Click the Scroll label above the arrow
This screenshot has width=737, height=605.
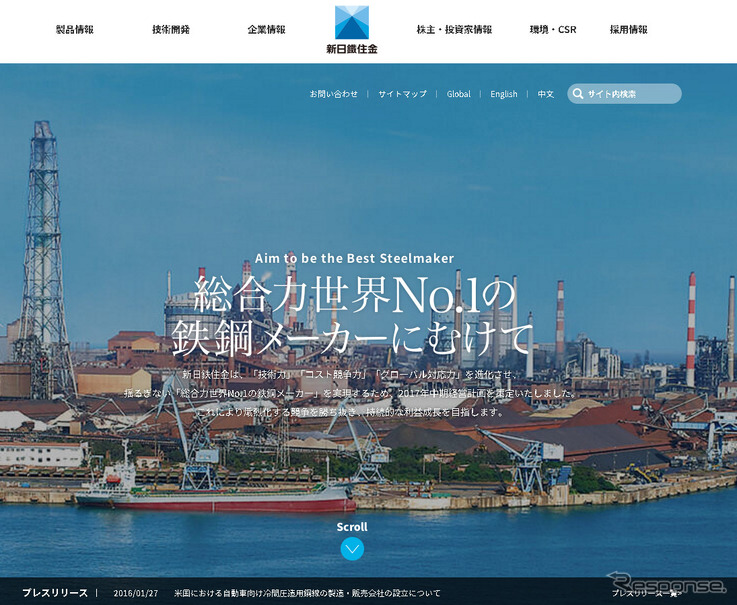tap(352, 527)
